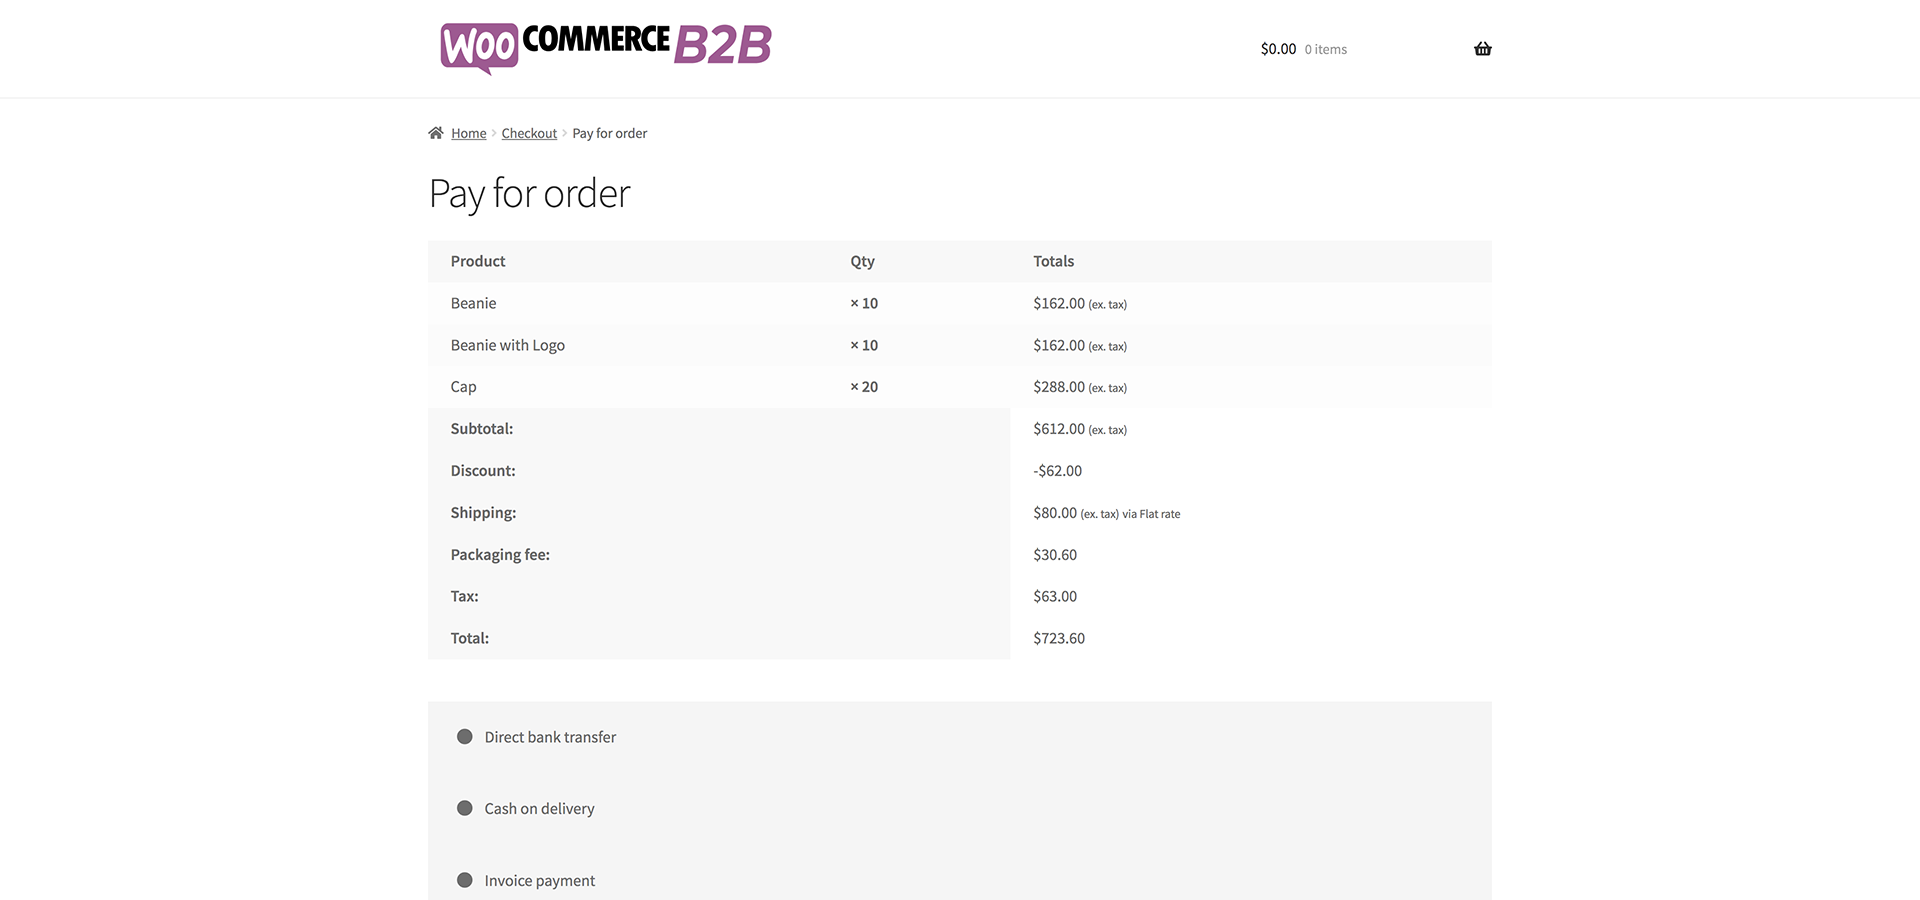Click the "0 items" cart text

tap(1325, 50)
